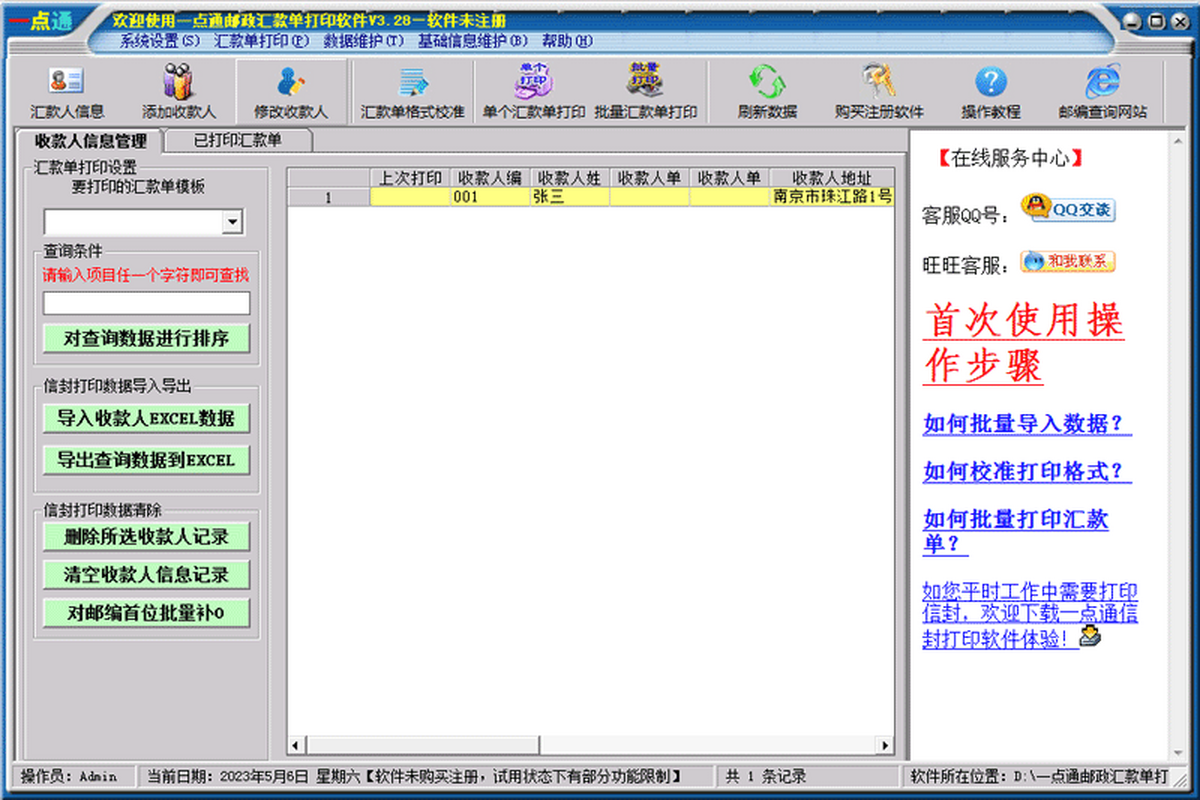
Task: Open 汇款人信息 toolbar icon
Action: click(x=67, y=92)
